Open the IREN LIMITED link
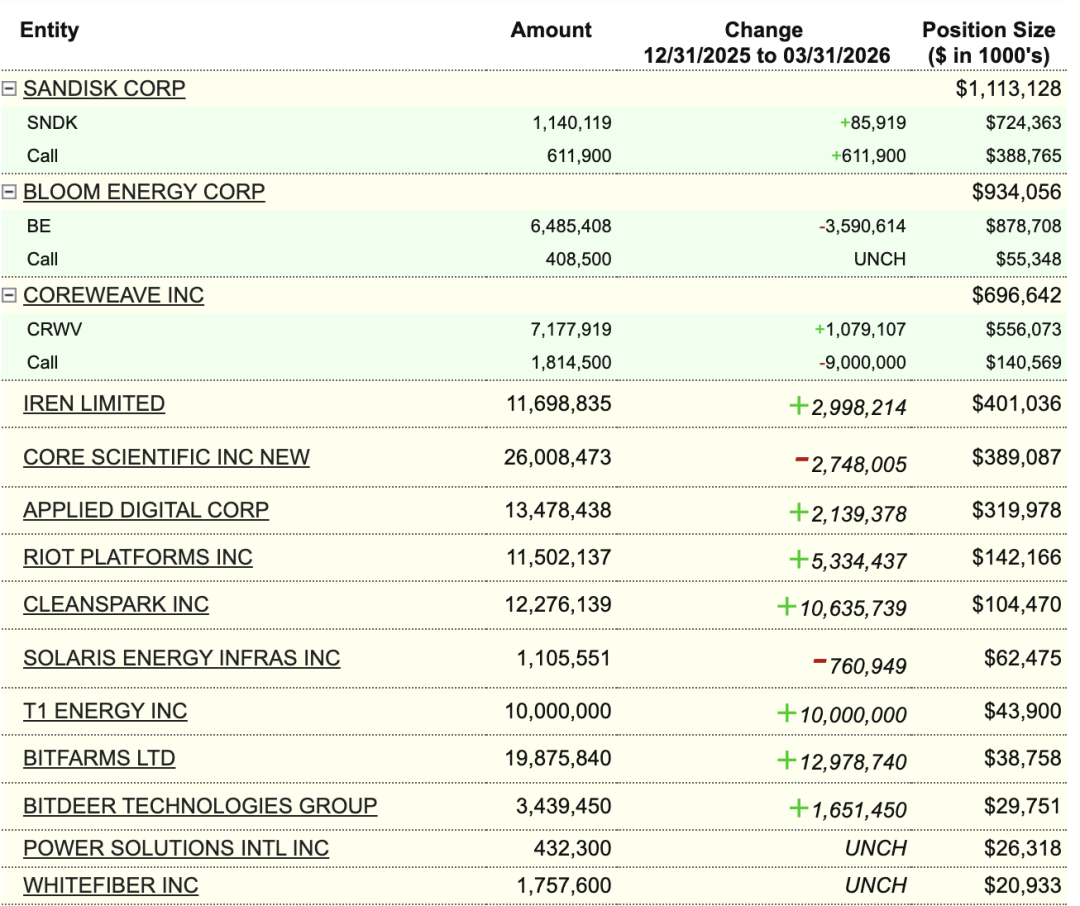This screenshot has height=906, width=1080. pyautogui.click(x=94, y=403)
